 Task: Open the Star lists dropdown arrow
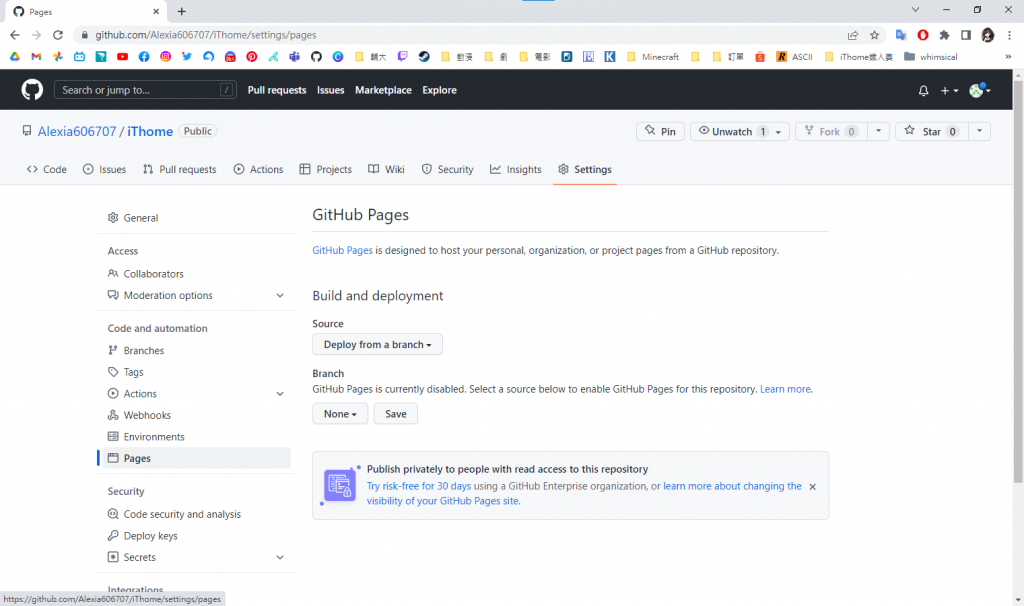(x=979, y=131)
